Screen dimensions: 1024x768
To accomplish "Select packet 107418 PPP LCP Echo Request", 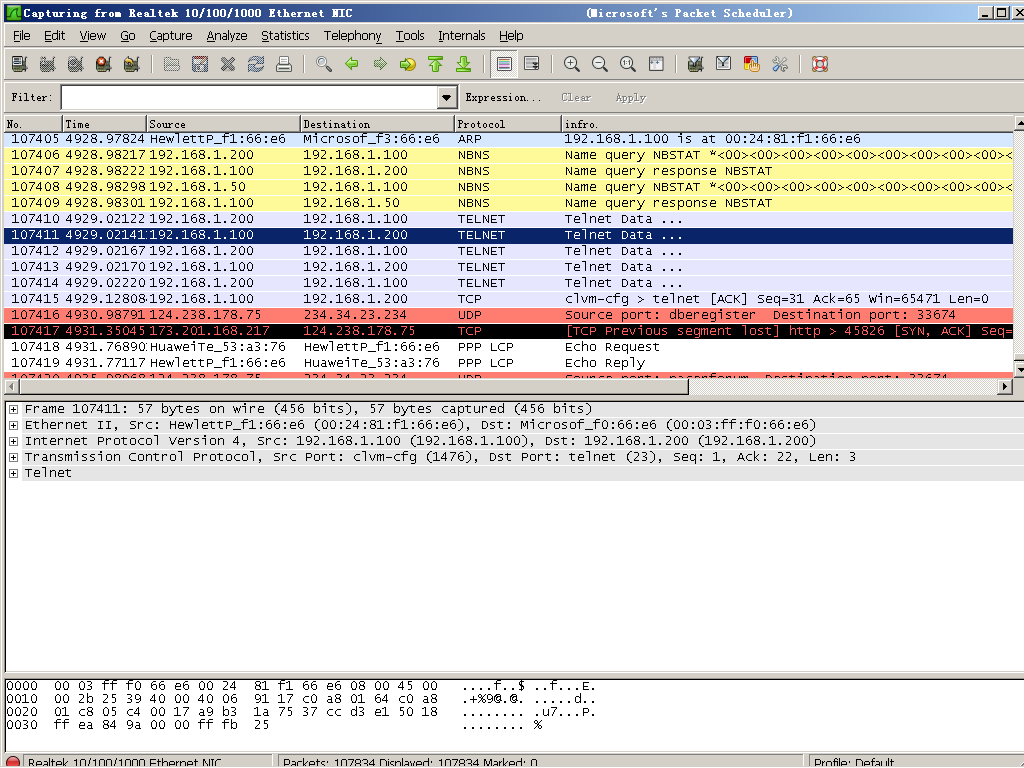I will [509, 347].
